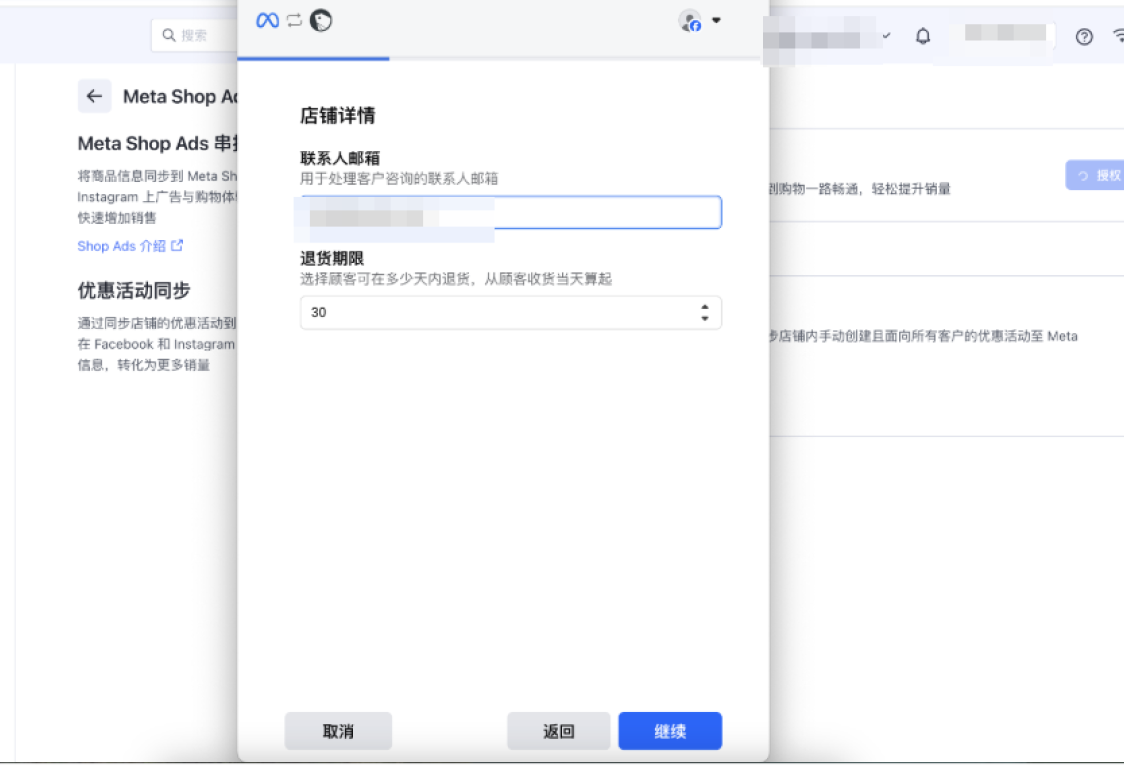Image resolution: width=1124 pixels, height=766 pixels.
Task: Click the 退货期限 number field showing 30
Action: [x=510, y=312]
